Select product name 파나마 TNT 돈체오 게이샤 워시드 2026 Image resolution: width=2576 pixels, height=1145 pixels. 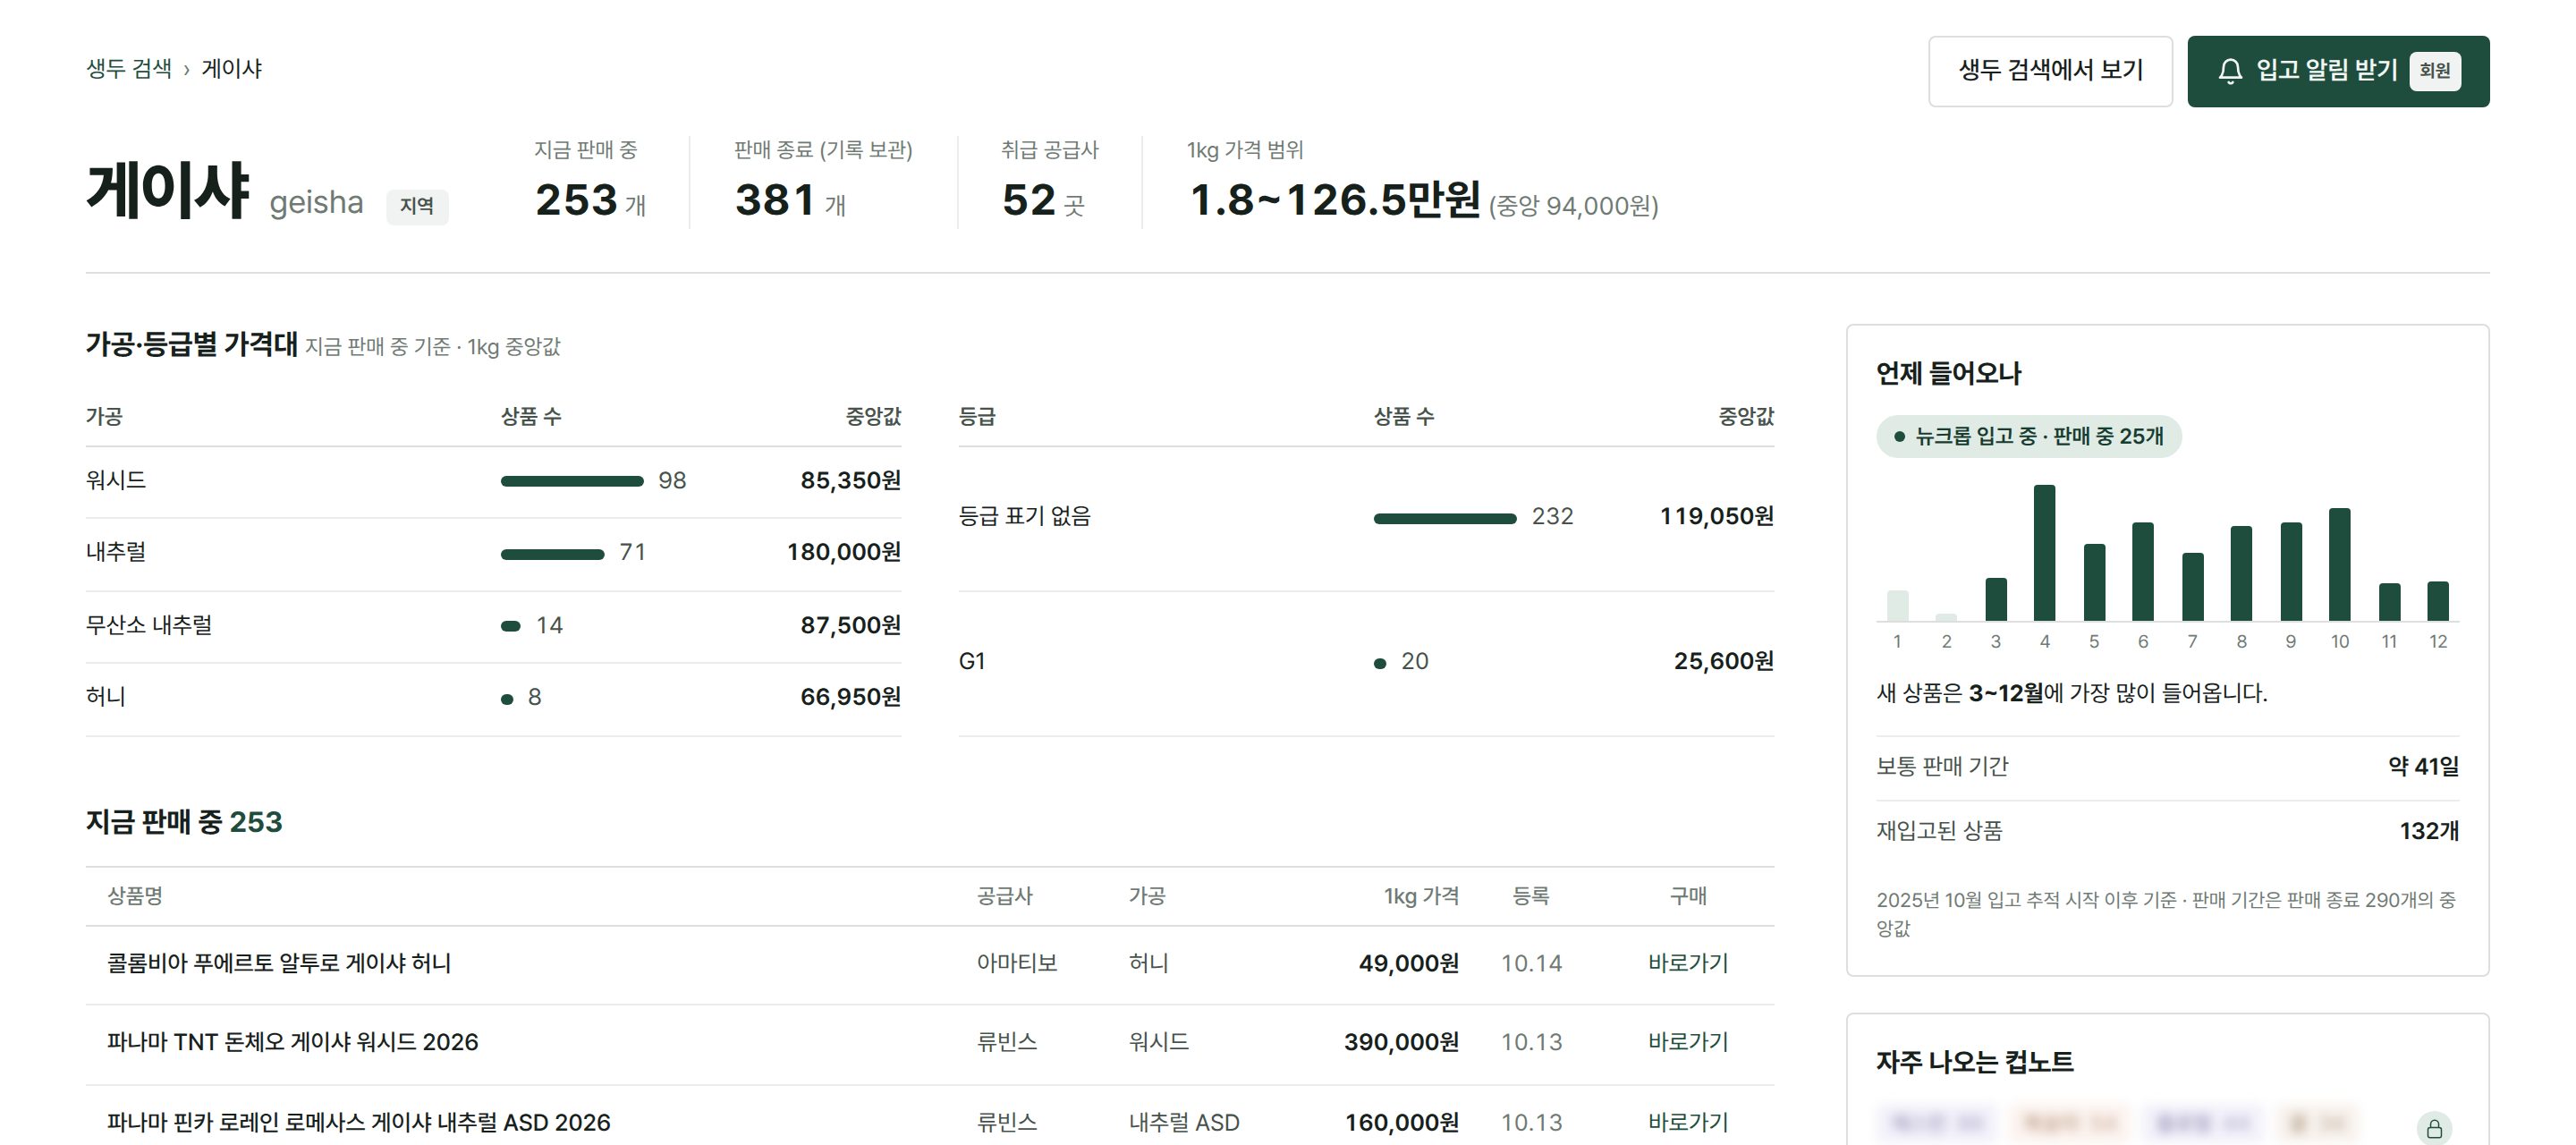293,1042
